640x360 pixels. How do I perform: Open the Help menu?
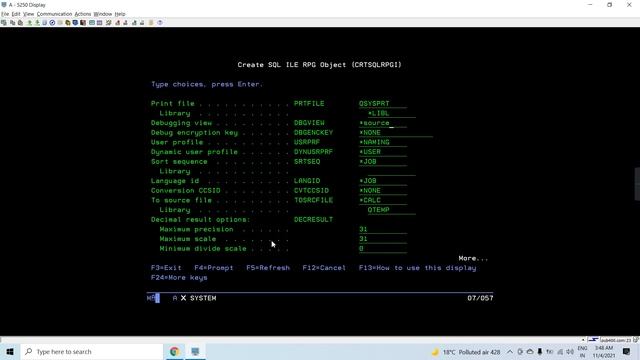120,14
